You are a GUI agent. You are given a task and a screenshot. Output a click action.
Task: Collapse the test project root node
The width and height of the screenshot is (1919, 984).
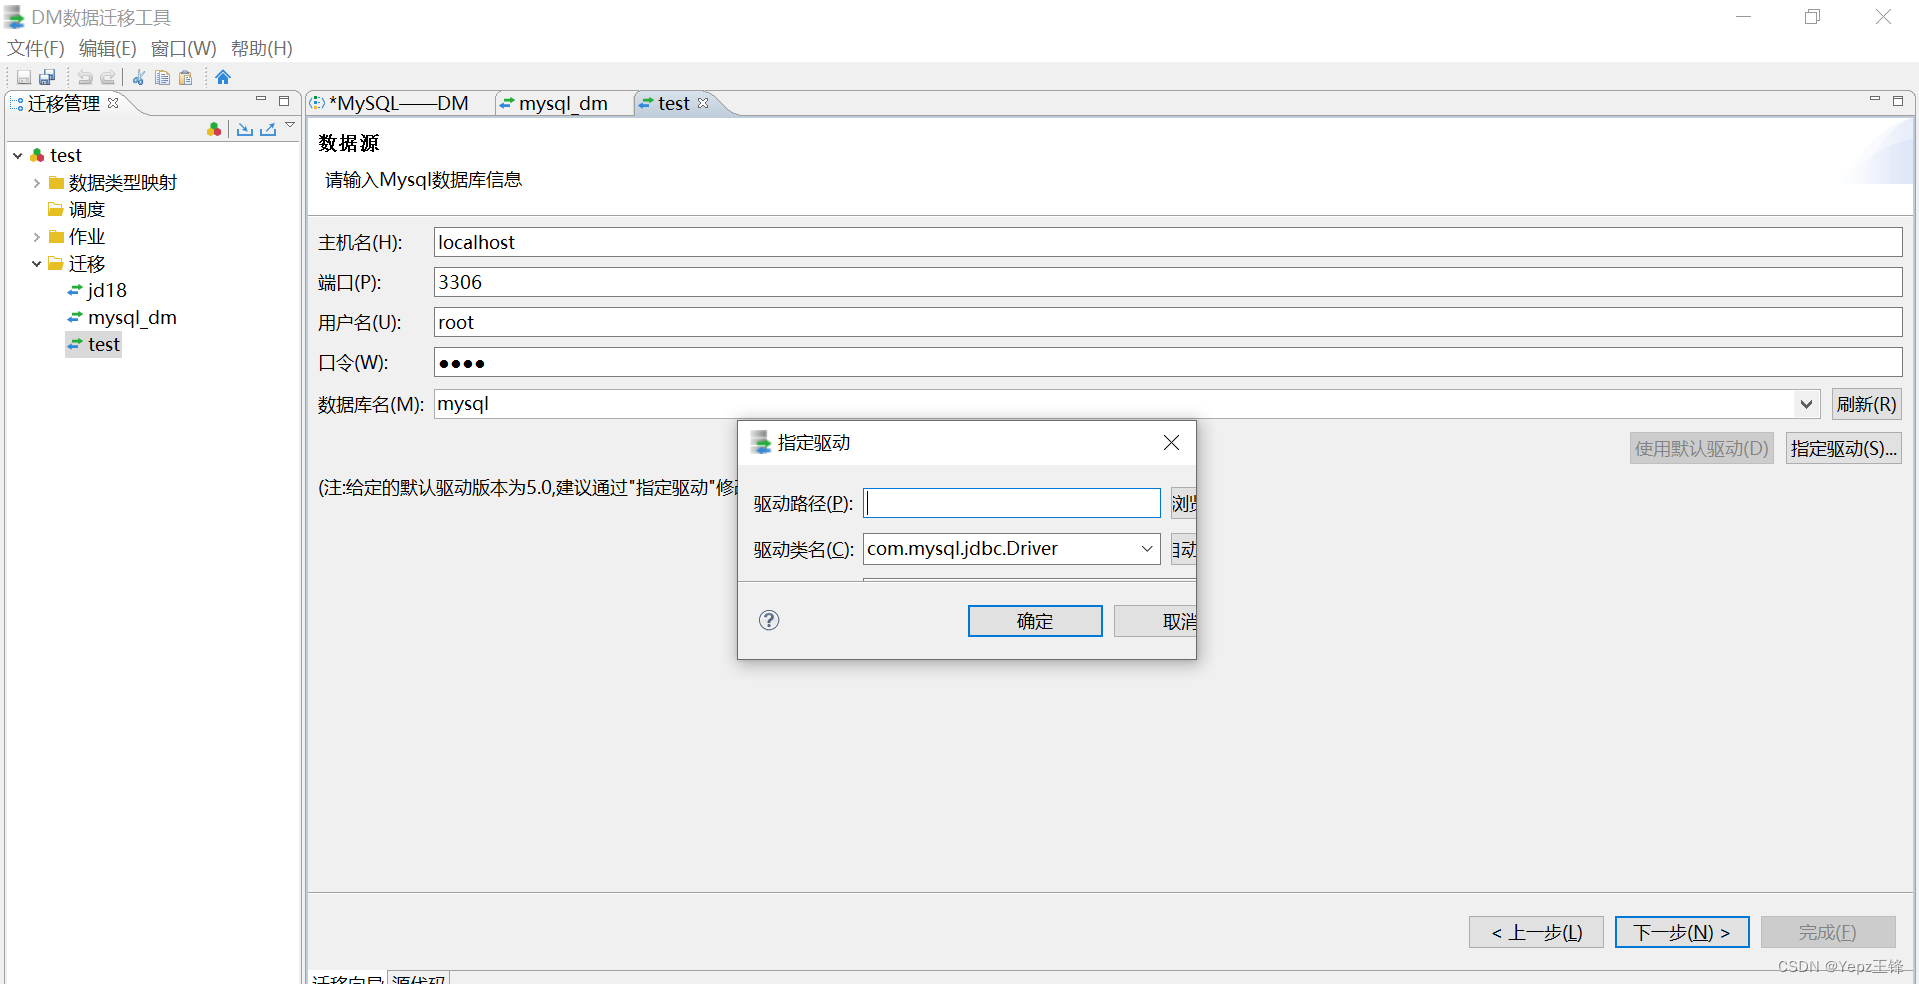(x=18, y=156)
